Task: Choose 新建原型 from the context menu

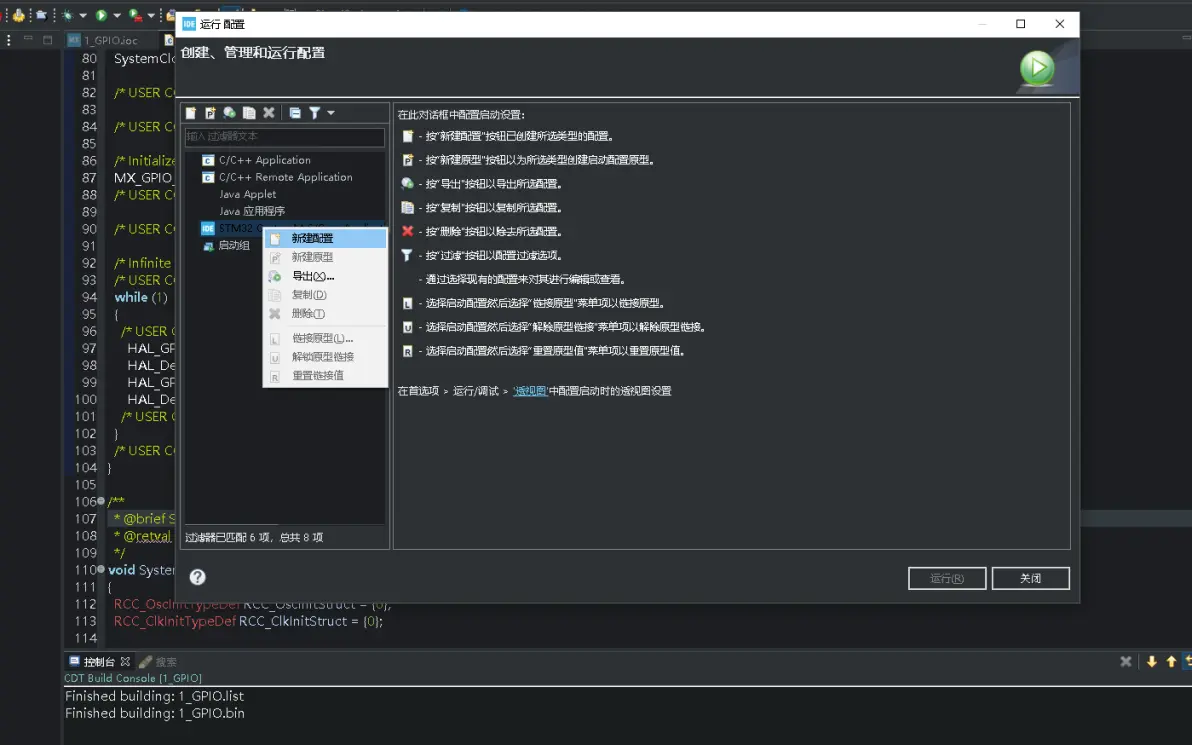Action: pos(325,257)
